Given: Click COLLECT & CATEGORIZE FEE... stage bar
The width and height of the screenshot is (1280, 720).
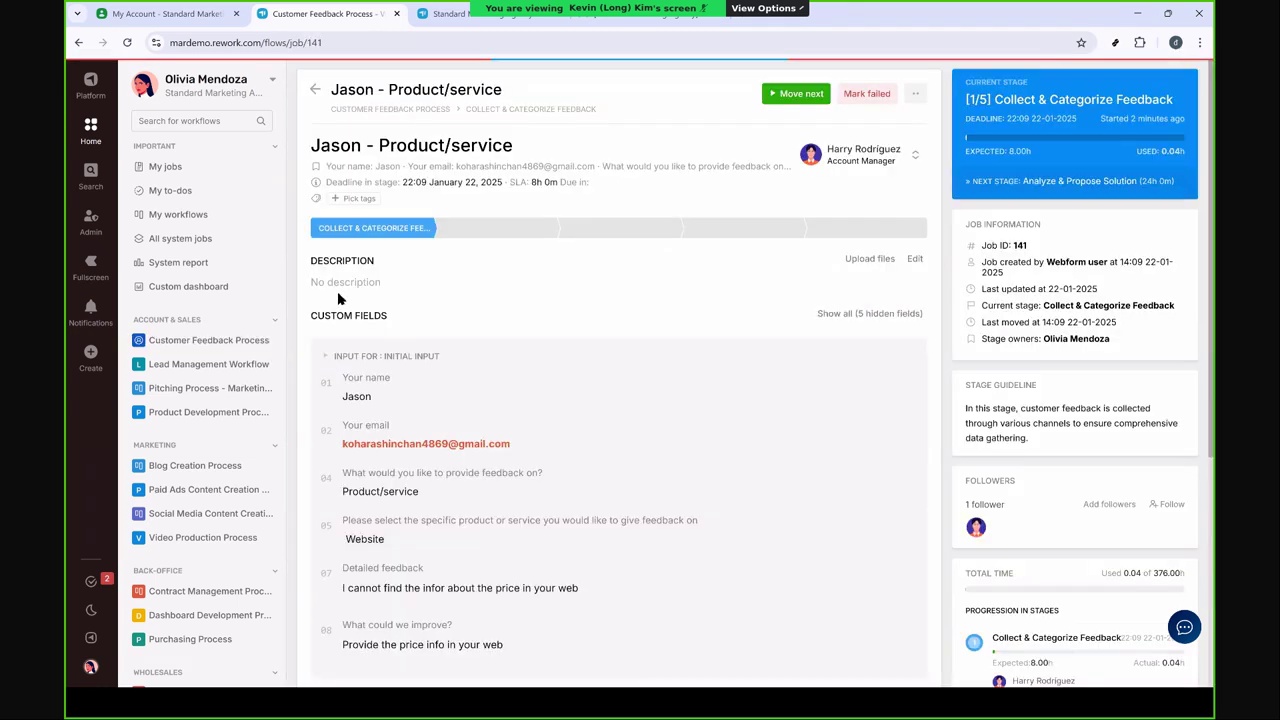Looking at the screenshot, I should (373, 228).
